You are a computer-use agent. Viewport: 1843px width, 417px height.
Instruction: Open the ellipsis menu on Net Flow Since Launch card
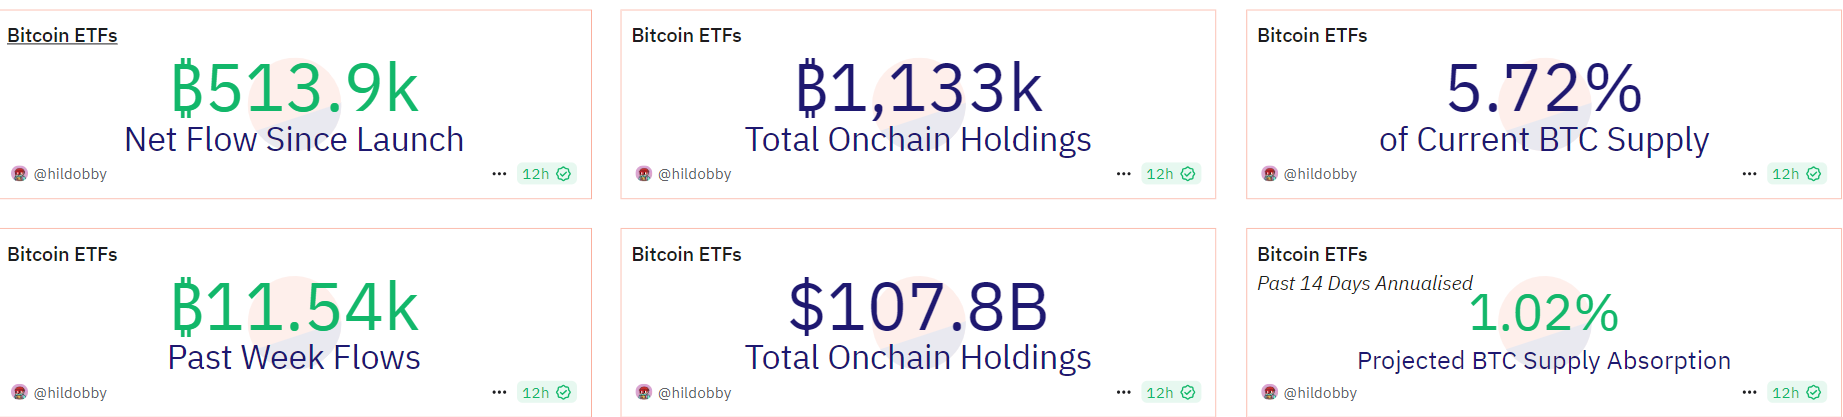tap(499, 174)
